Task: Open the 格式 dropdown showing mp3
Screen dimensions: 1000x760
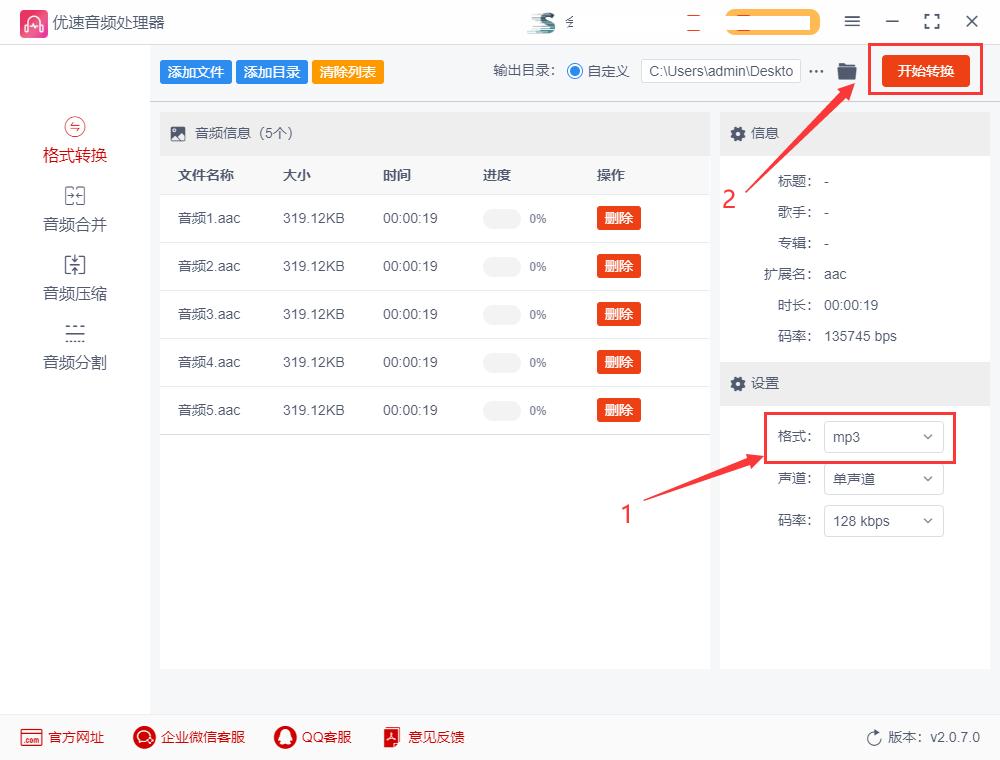Action: coord(883,437)
